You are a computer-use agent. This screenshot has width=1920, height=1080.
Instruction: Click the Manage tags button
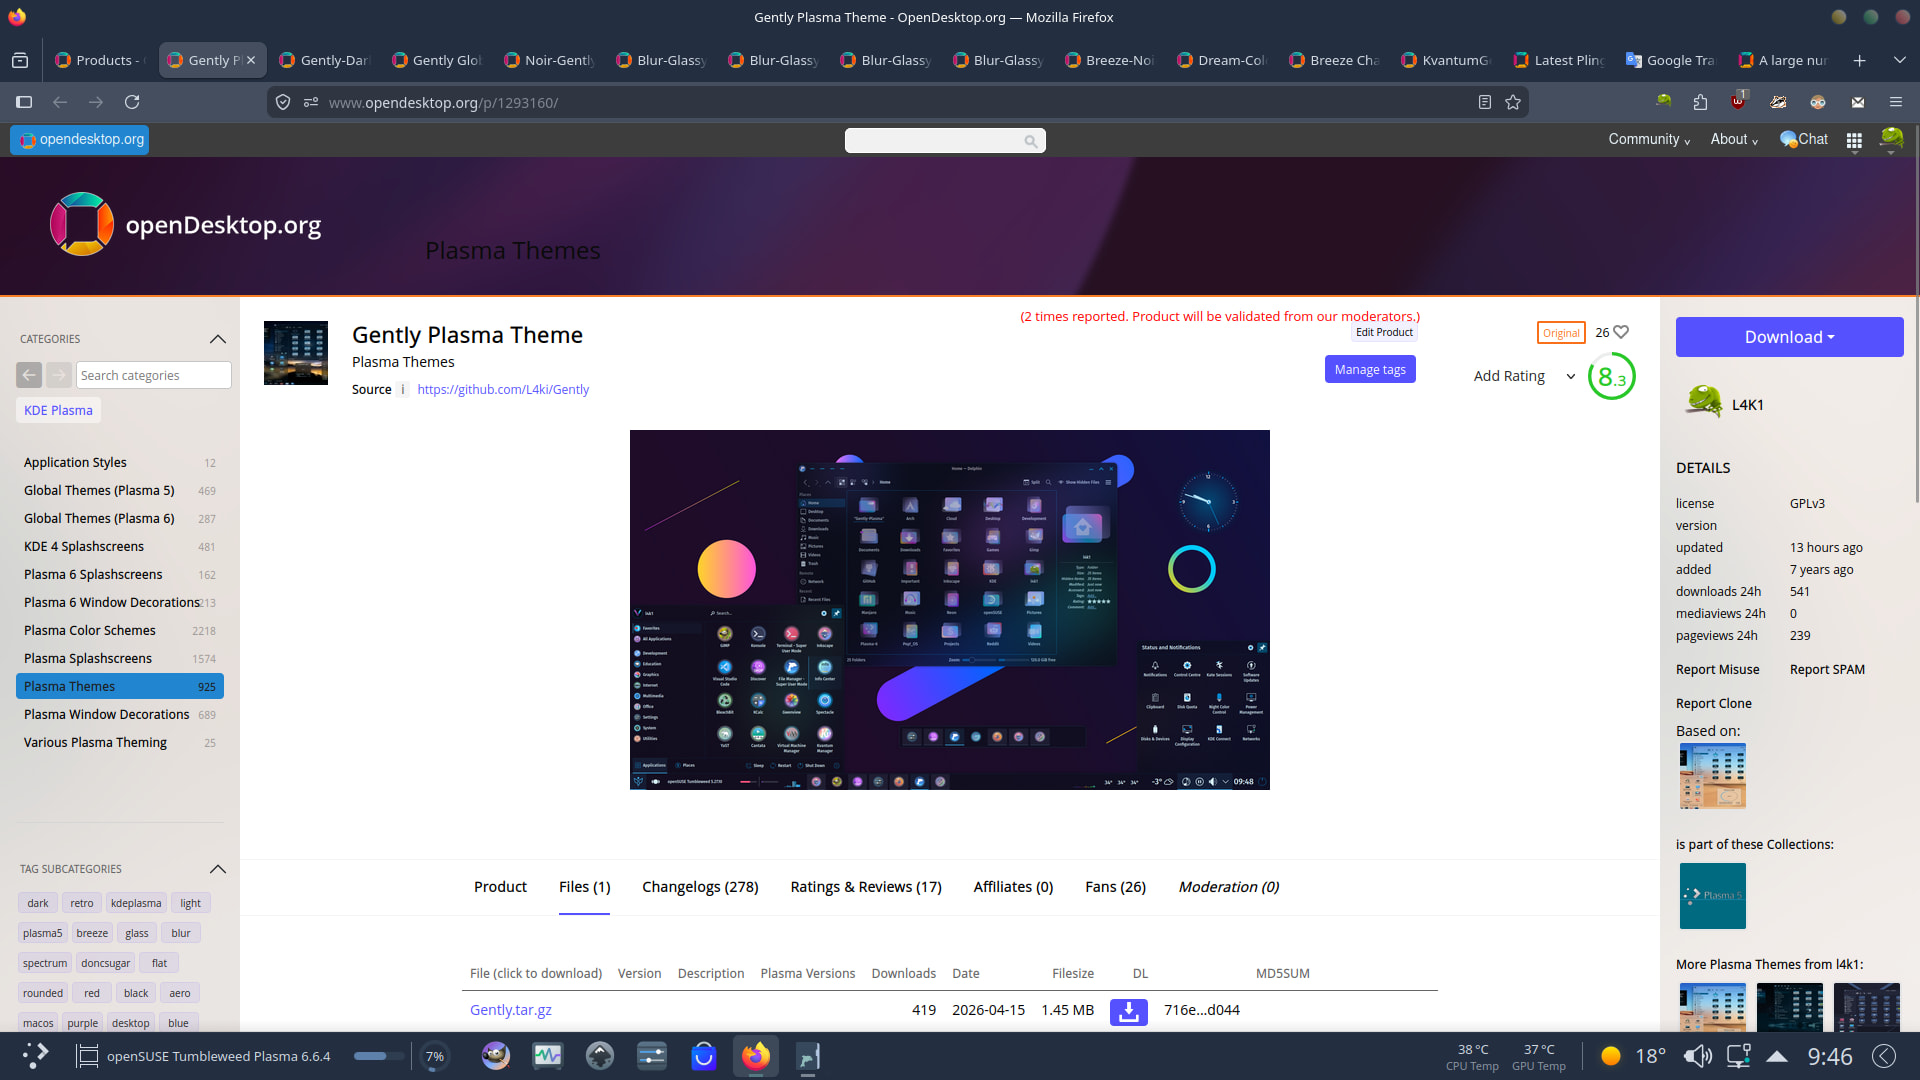click(x=1369, y=370)
